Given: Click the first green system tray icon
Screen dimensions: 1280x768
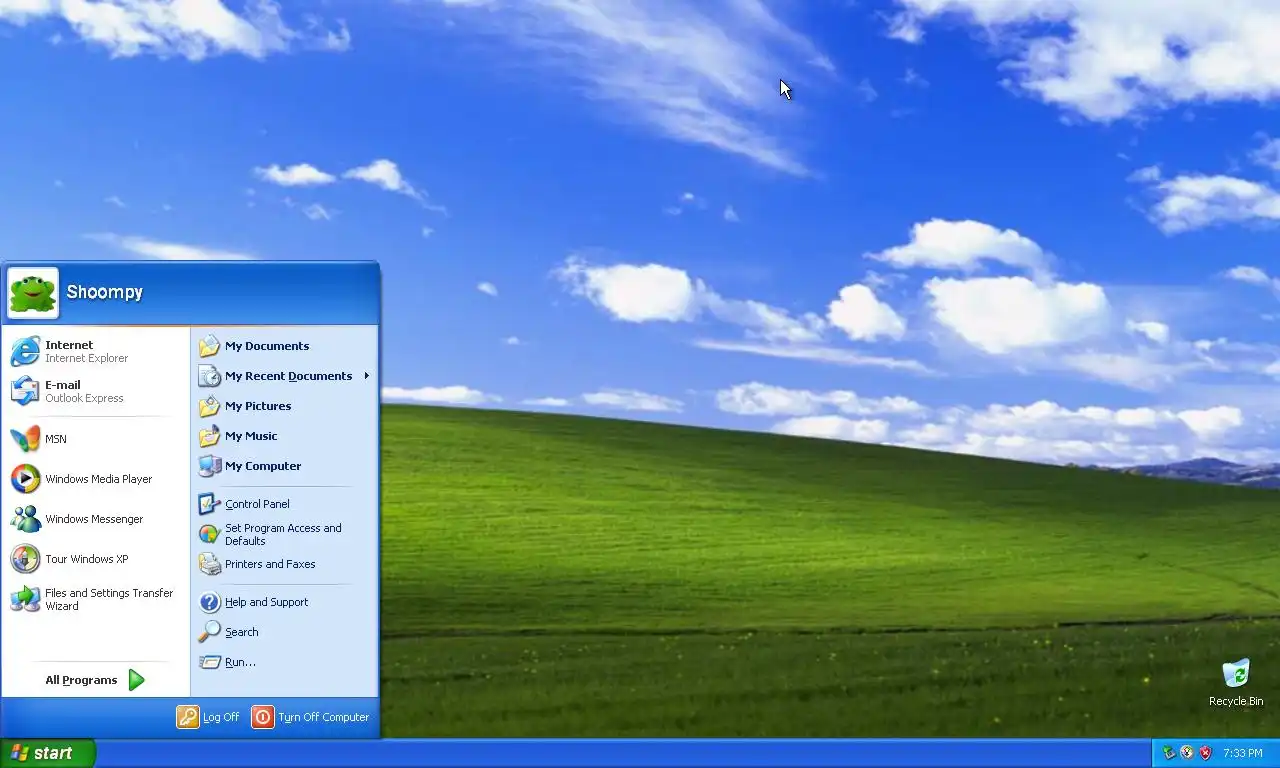Looking at the screenshot, I should [x=1168, y=753].
